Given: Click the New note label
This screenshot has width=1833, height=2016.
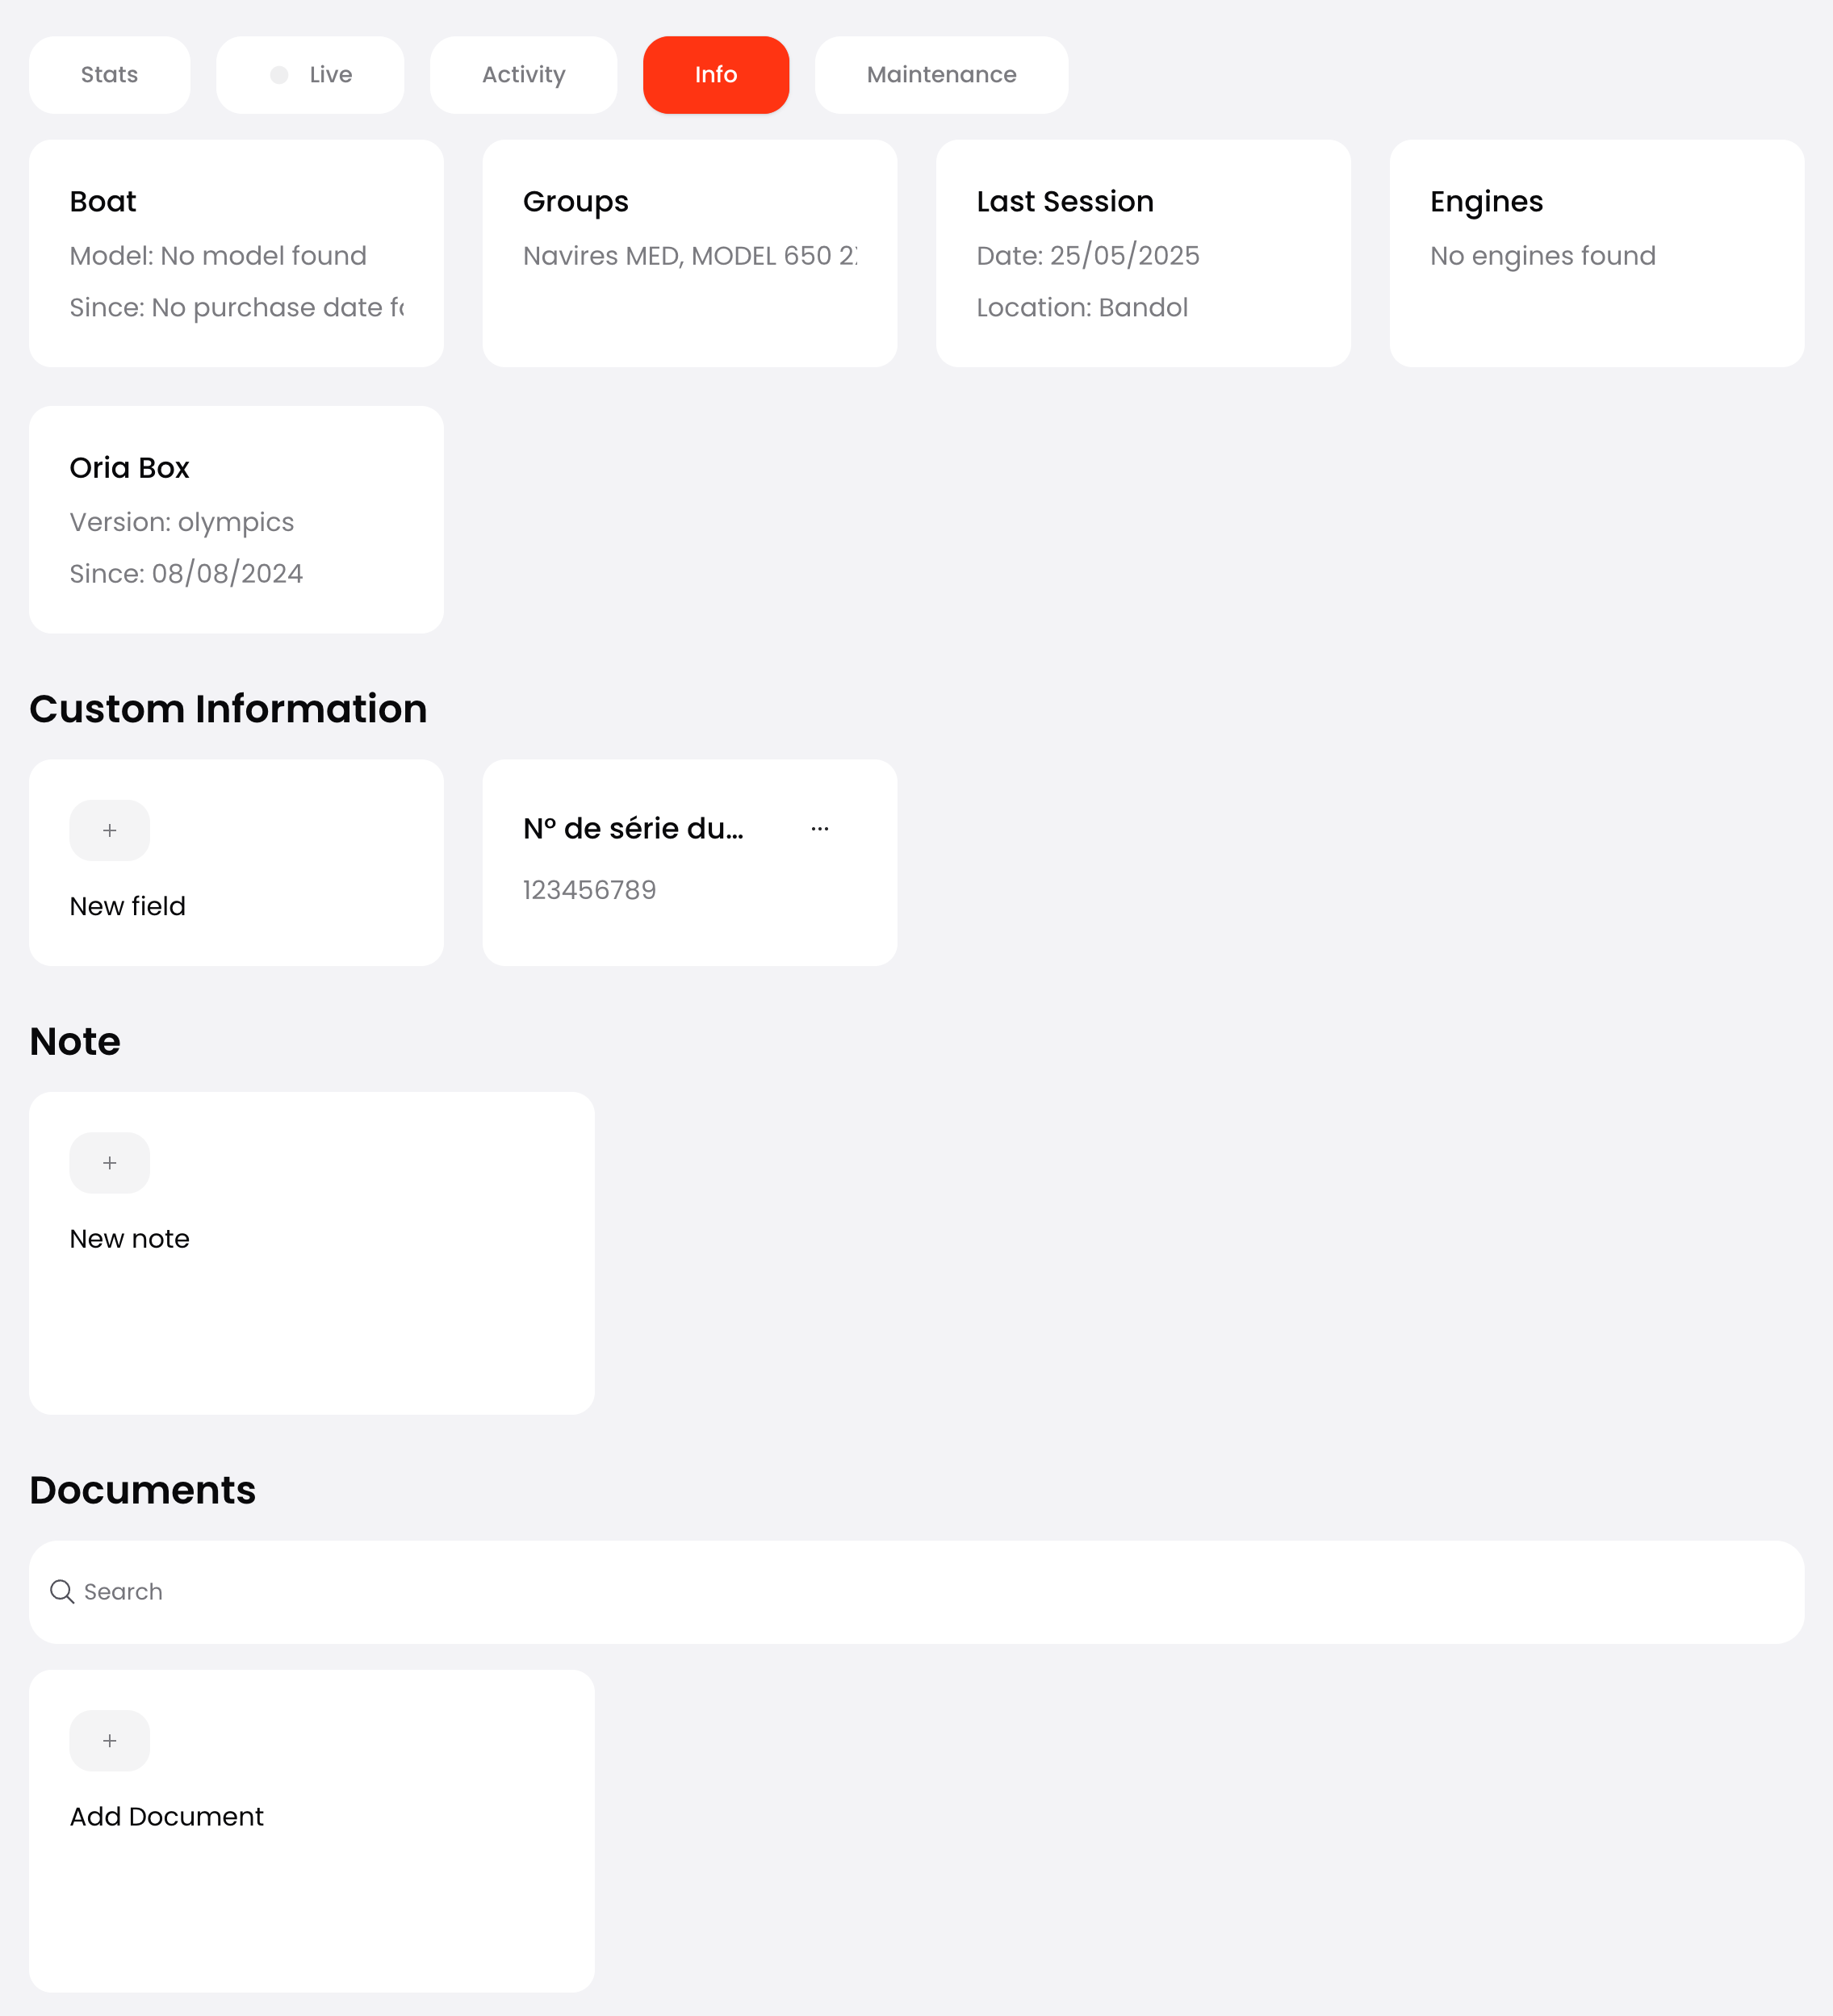Looking at the screenshot, I should pos(129,1238).
